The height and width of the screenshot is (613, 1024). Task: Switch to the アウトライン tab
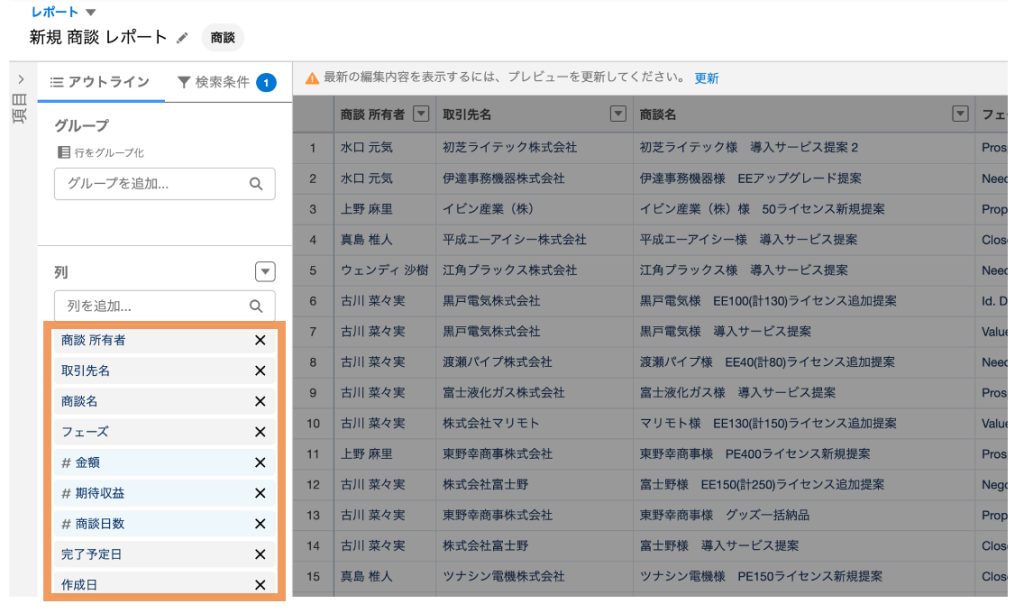click(x=100, y=82)
